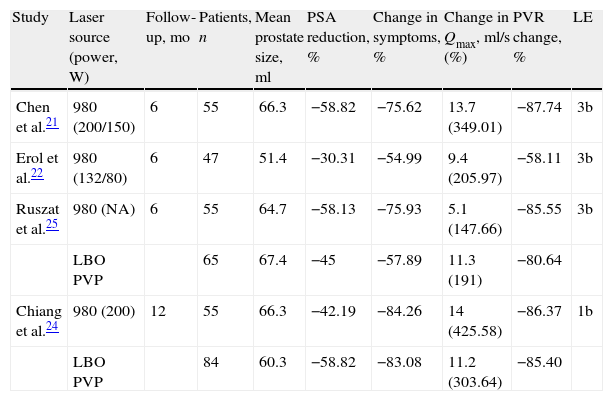Image resolution: width=613 pixels, height=401 pixels.
Task: Select the 14 (425.58) Qmax cell
Action: tap(471, 320)
